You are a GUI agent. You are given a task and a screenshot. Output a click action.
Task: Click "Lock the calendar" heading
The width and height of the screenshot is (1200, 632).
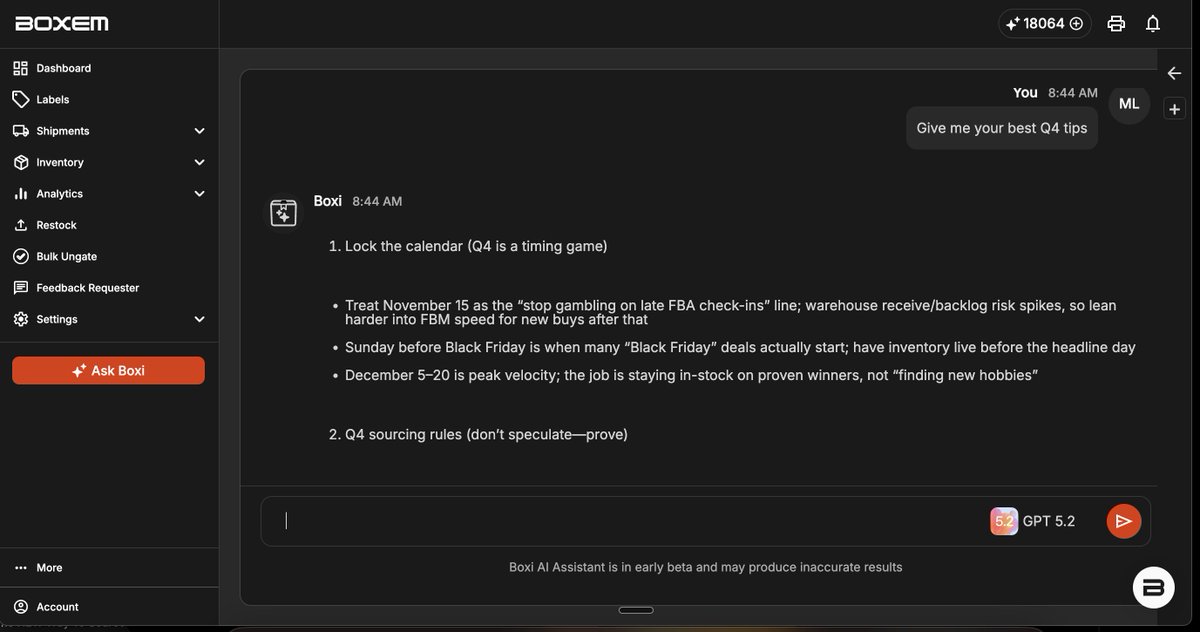click(x=476, y=246)
